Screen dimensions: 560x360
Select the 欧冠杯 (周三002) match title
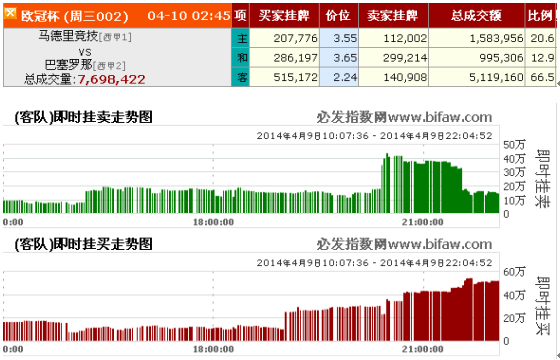(75, 16)
